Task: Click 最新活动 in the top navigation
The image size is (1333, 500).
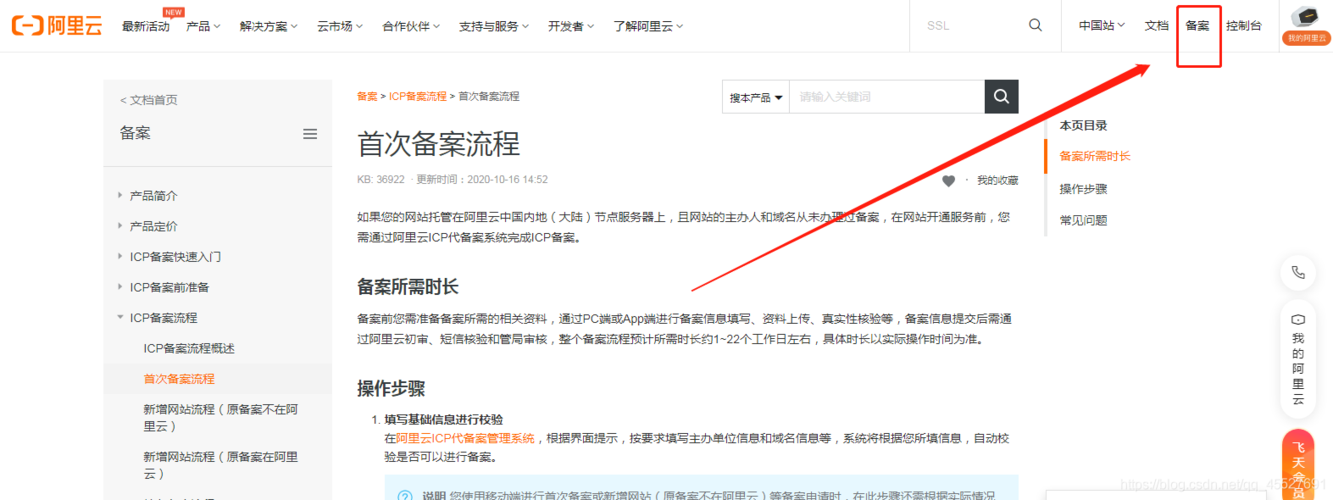Action: [x=146, y=26]
